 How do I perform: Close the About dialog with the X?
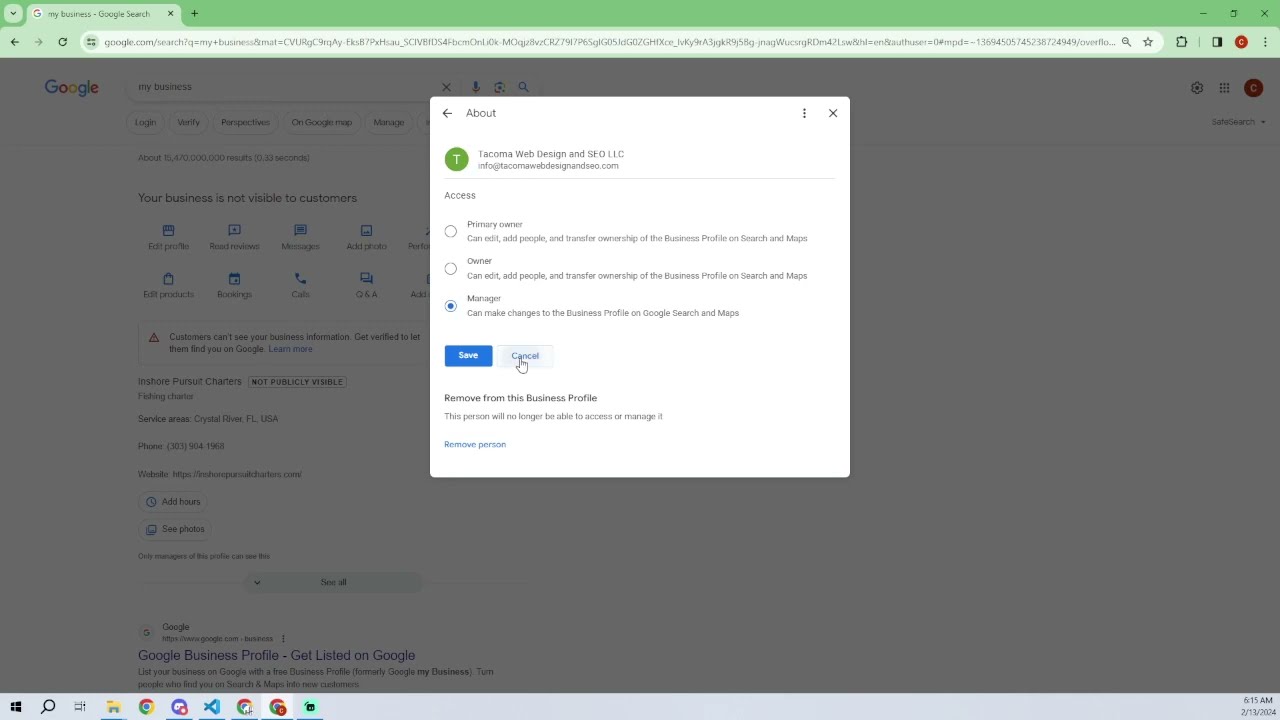click(833, 113)
